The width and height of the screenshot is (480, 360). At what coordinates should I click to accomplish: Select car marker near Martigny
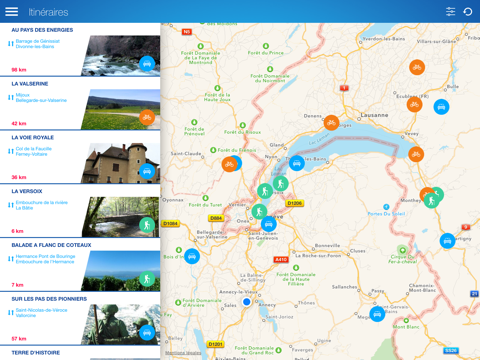[447, 241]
